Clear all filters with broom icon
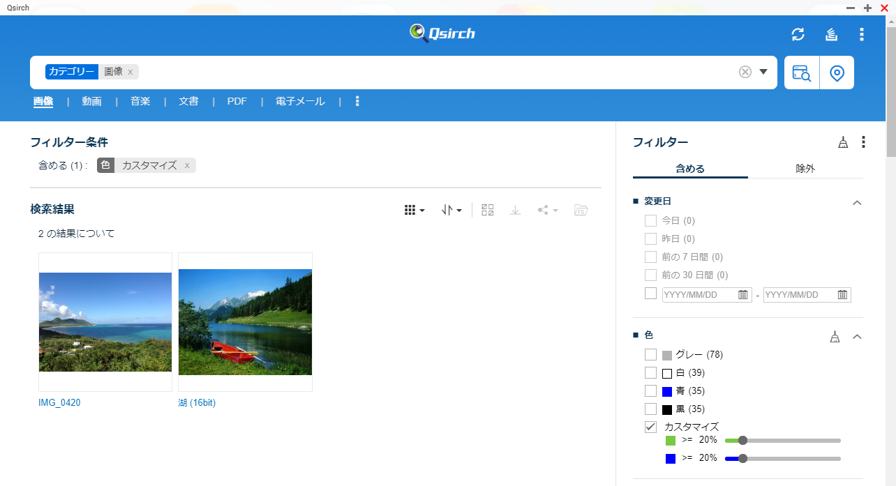Image resolution: width=896 pixels, height=486 pixels. point(843,142)
